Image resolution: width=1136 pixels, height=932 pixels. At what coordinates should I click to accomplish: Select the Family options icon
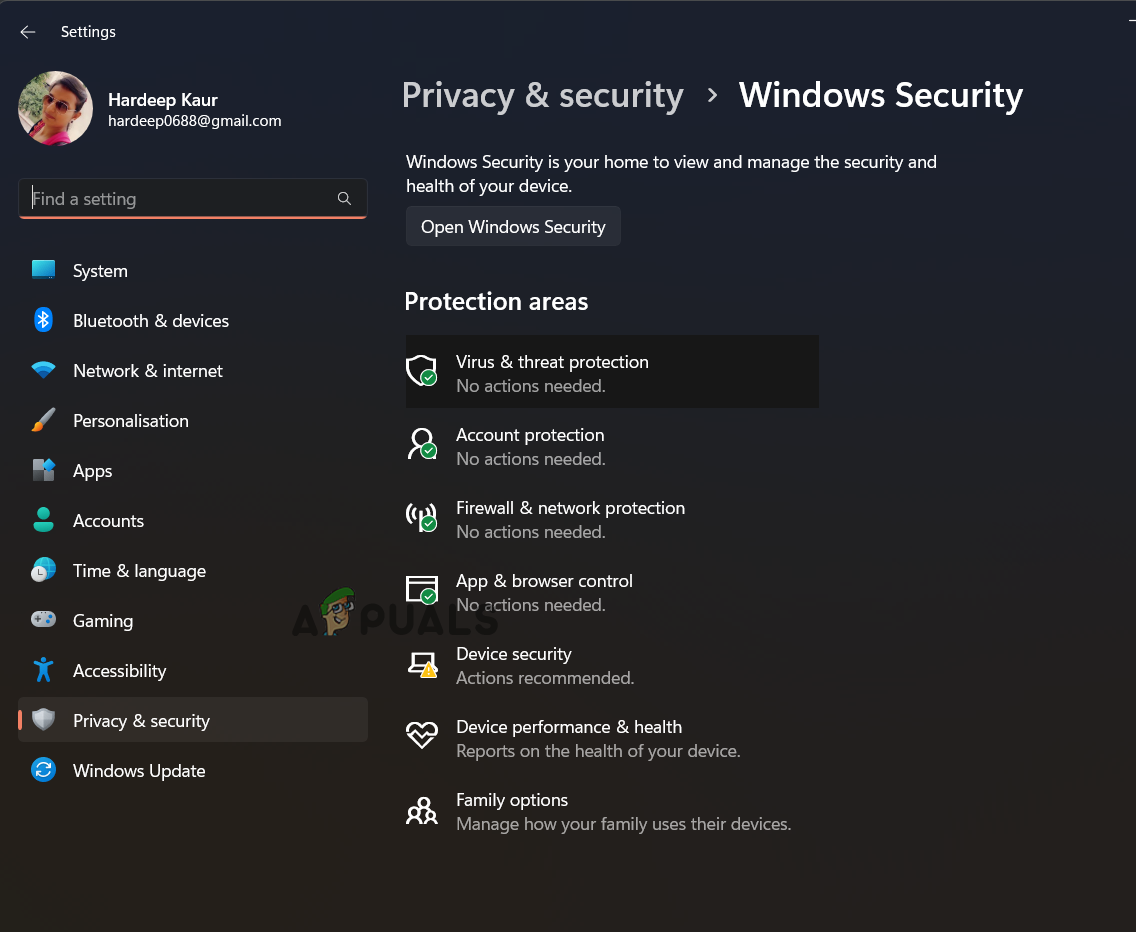pos(421,810)
